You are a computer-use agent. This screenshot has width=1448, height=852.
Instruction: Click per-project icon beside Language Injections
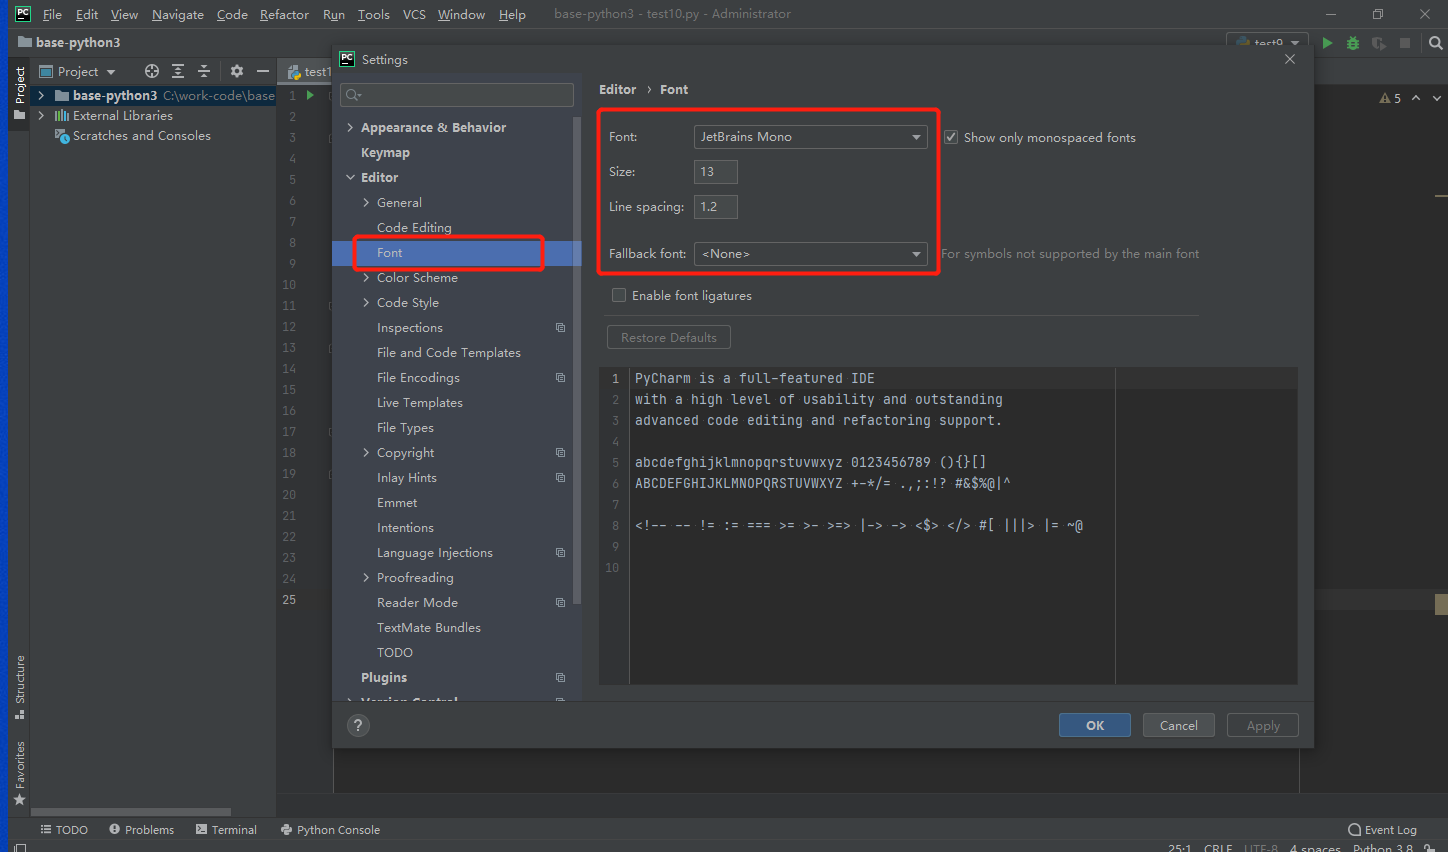(x=561, y=553)
